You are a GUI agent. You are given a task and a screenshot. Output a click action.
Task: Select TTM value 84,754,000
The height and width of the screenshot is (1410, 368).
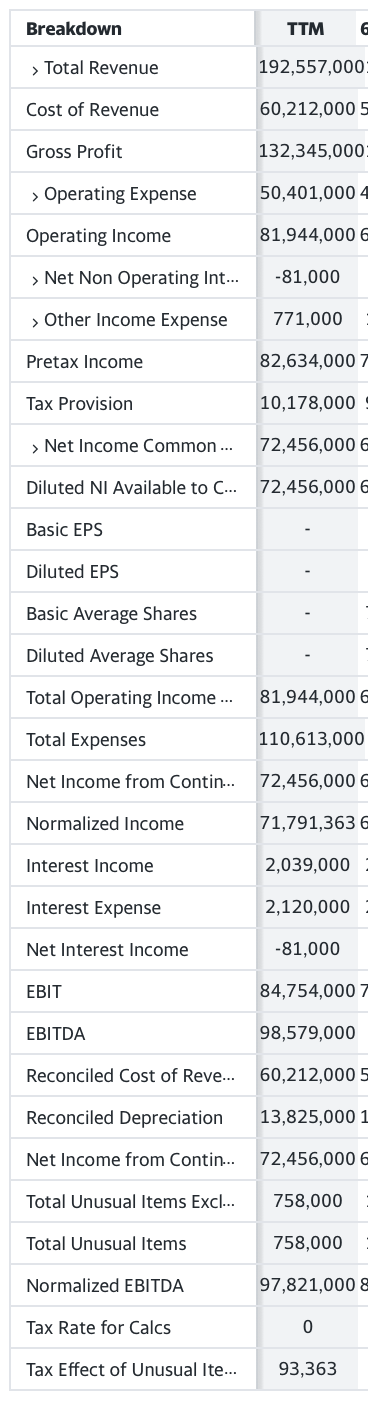pyautogui.click(x=307, y=992)
